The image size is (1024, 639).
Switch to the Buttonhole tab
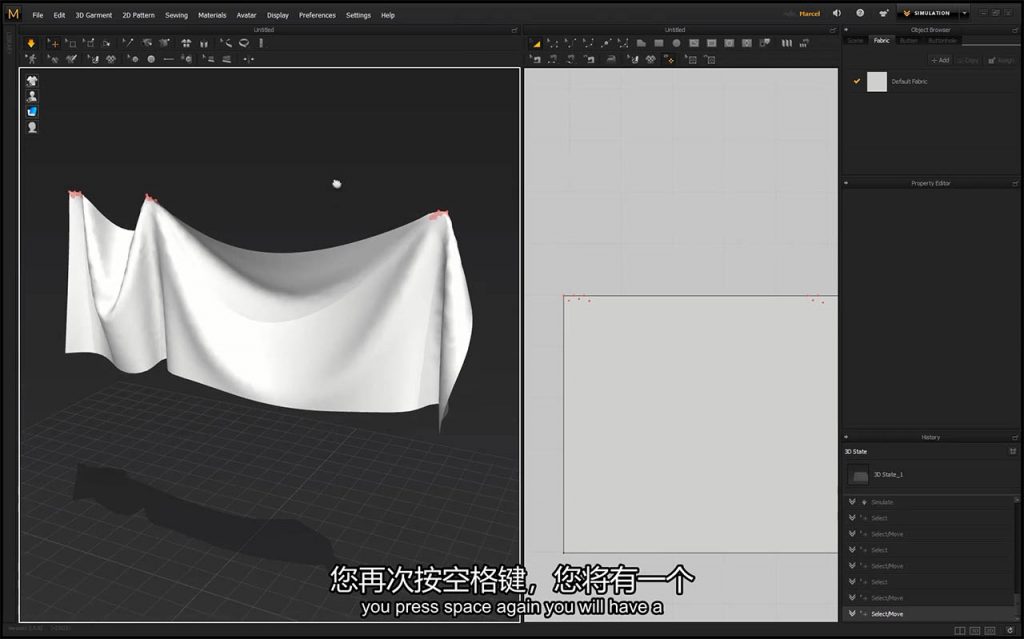(x=942, y=41)
